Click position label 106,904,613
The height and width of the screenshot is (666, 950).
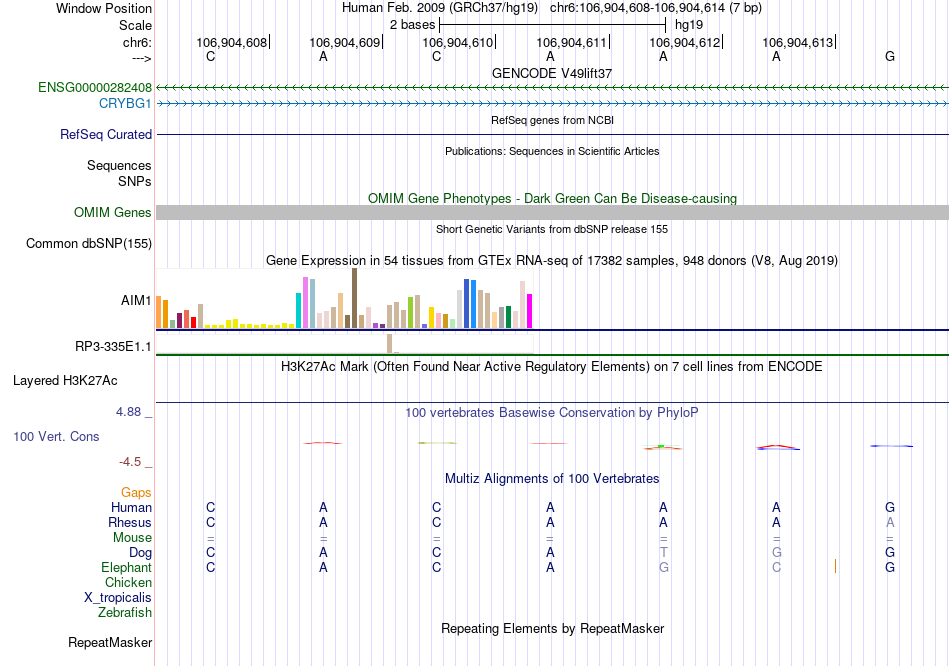[x=797, y=42]
